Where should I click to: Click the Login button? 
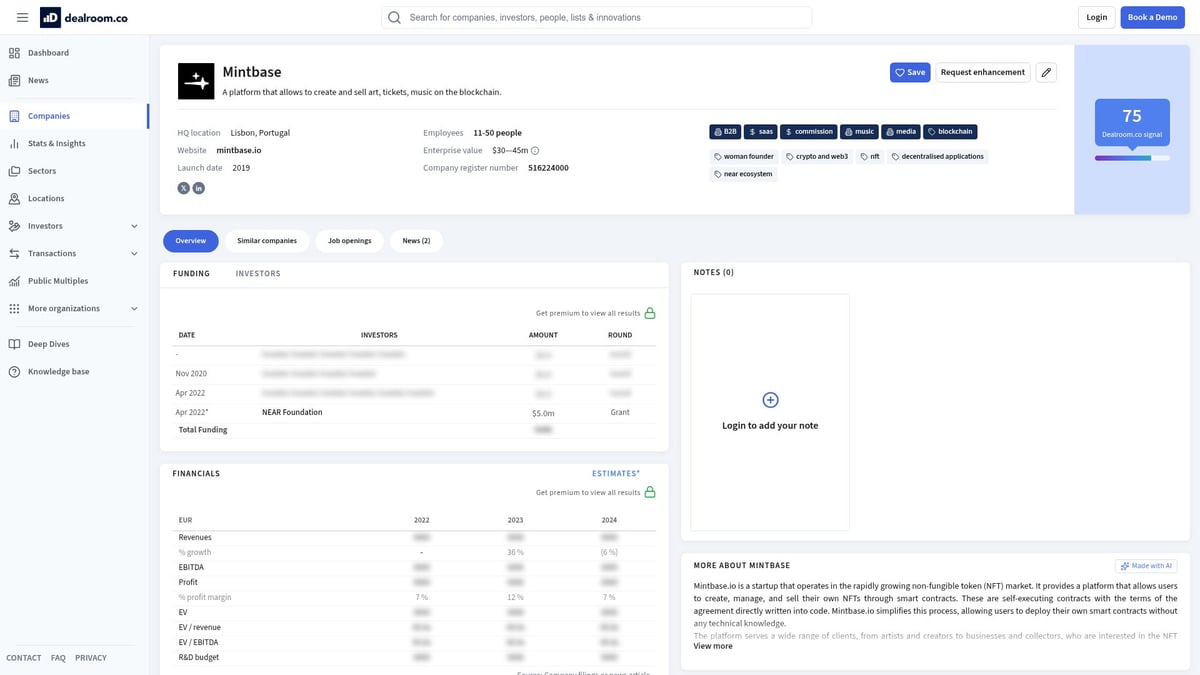1097,17
